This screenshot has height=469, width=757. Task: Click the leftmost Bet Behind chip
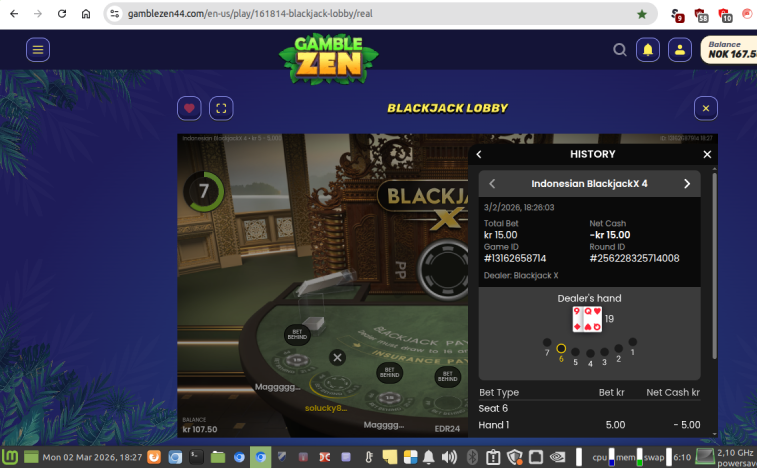297,334
